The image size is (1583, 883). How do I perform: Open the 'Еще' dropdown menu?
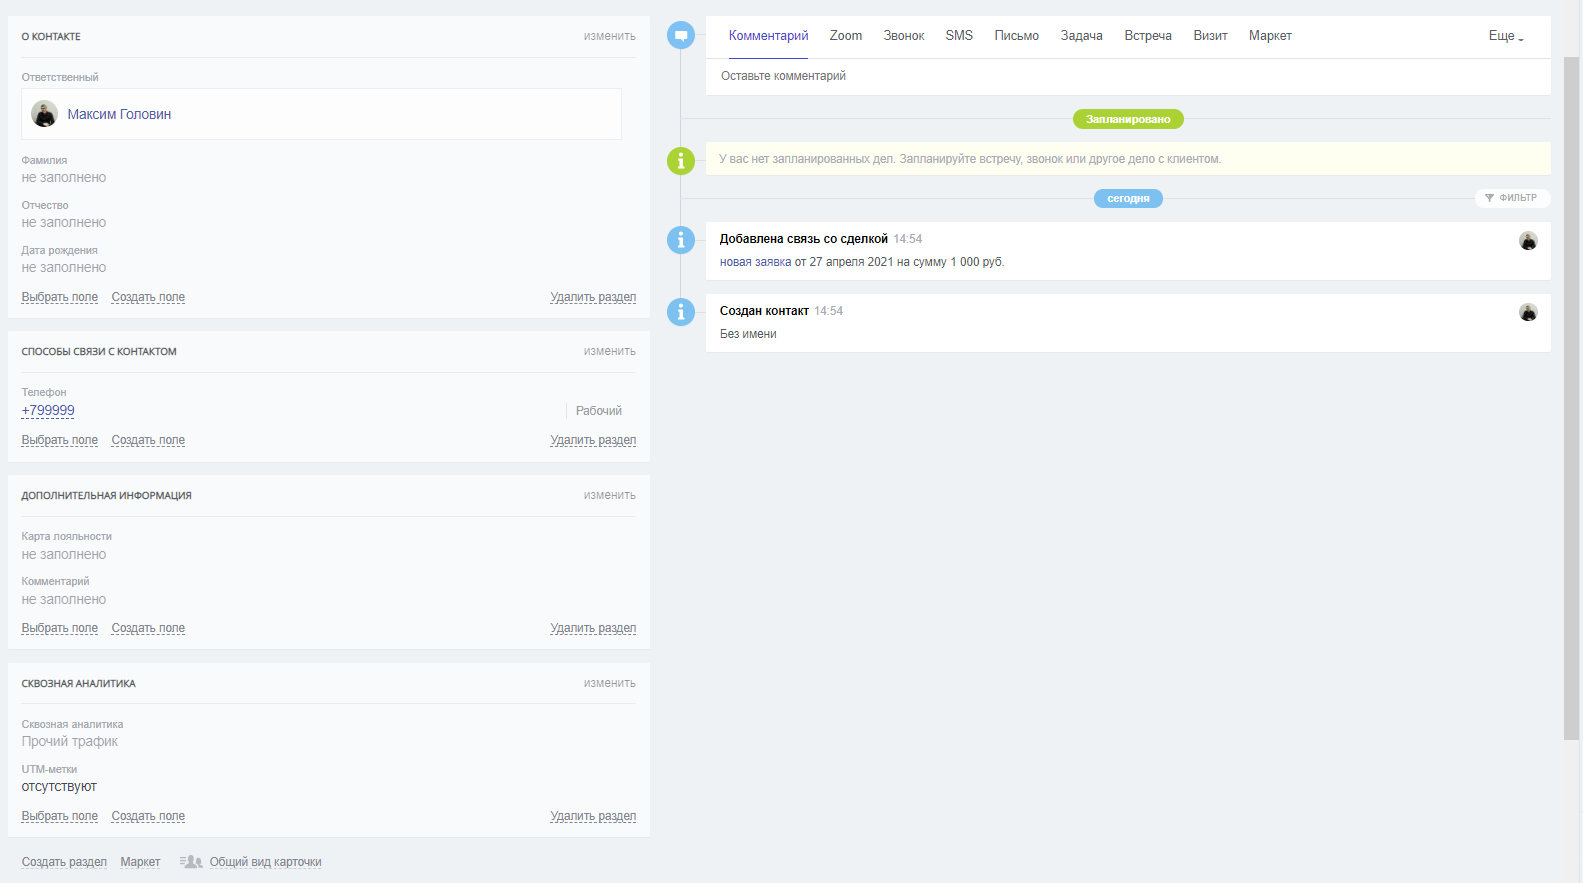pyautogui.click(x=1506, y=36)
